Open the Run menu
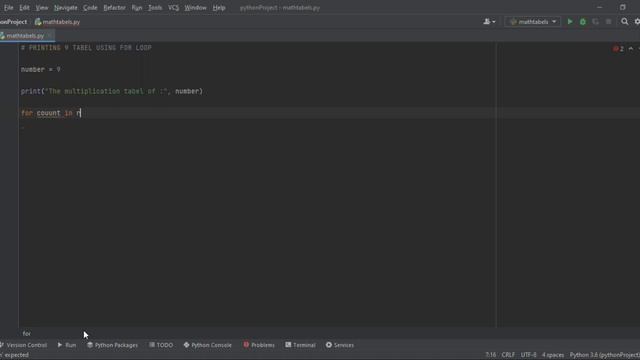Screen dimensions: 640x360 137,8
